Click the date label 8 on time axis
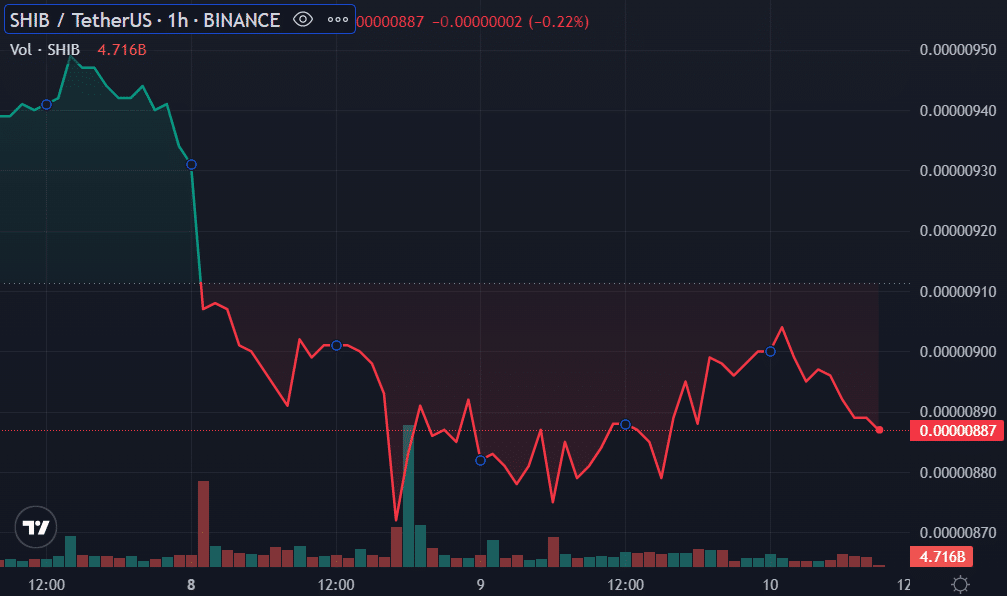1007x596 pixels. 191,584
